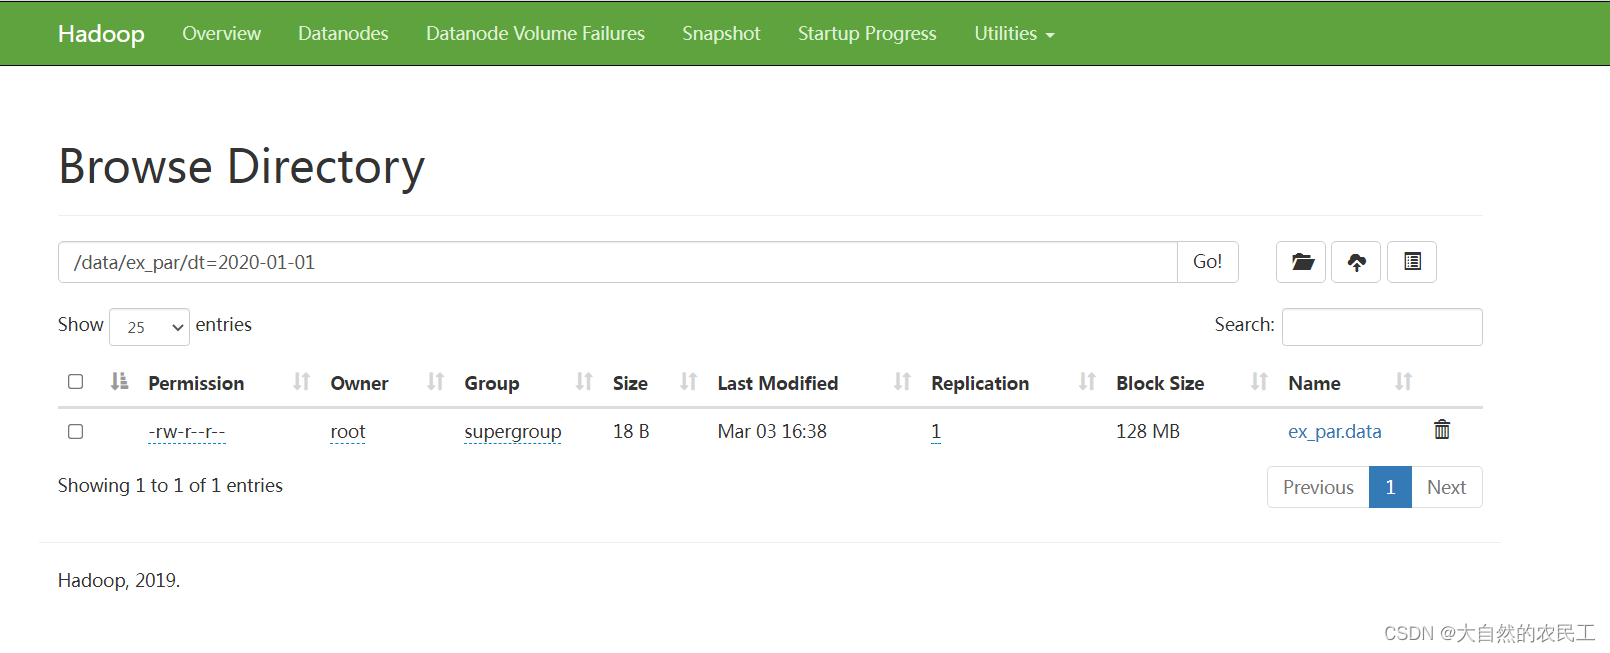Click the upload files cloud icon
Image resolution: width=1610 pixels, height=653 pixels.
[x=1356, y=262]
